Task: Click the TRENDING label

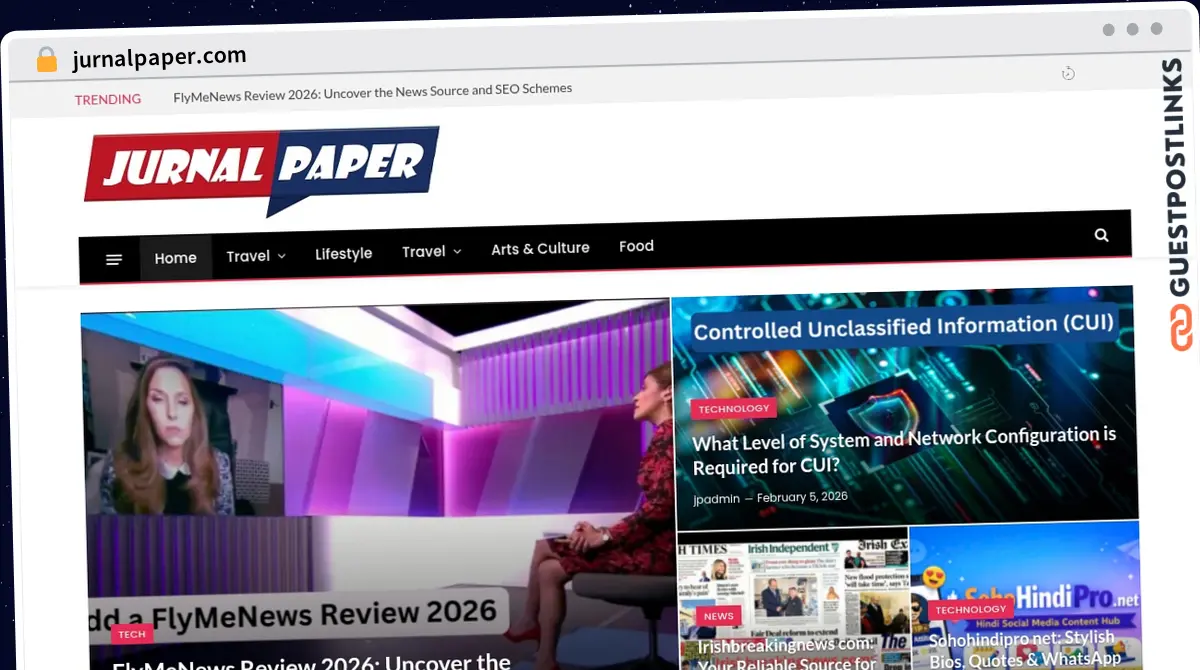Action: tap(107, 99)
